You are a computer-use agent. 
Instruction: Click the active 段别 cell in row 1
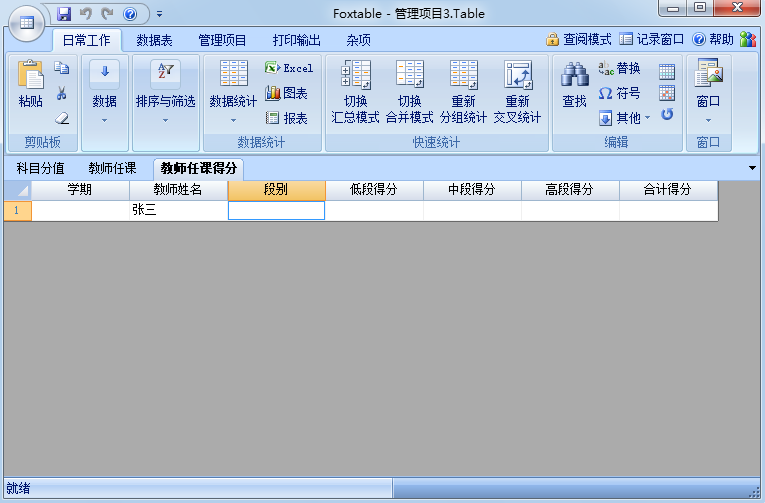point(276,210)
